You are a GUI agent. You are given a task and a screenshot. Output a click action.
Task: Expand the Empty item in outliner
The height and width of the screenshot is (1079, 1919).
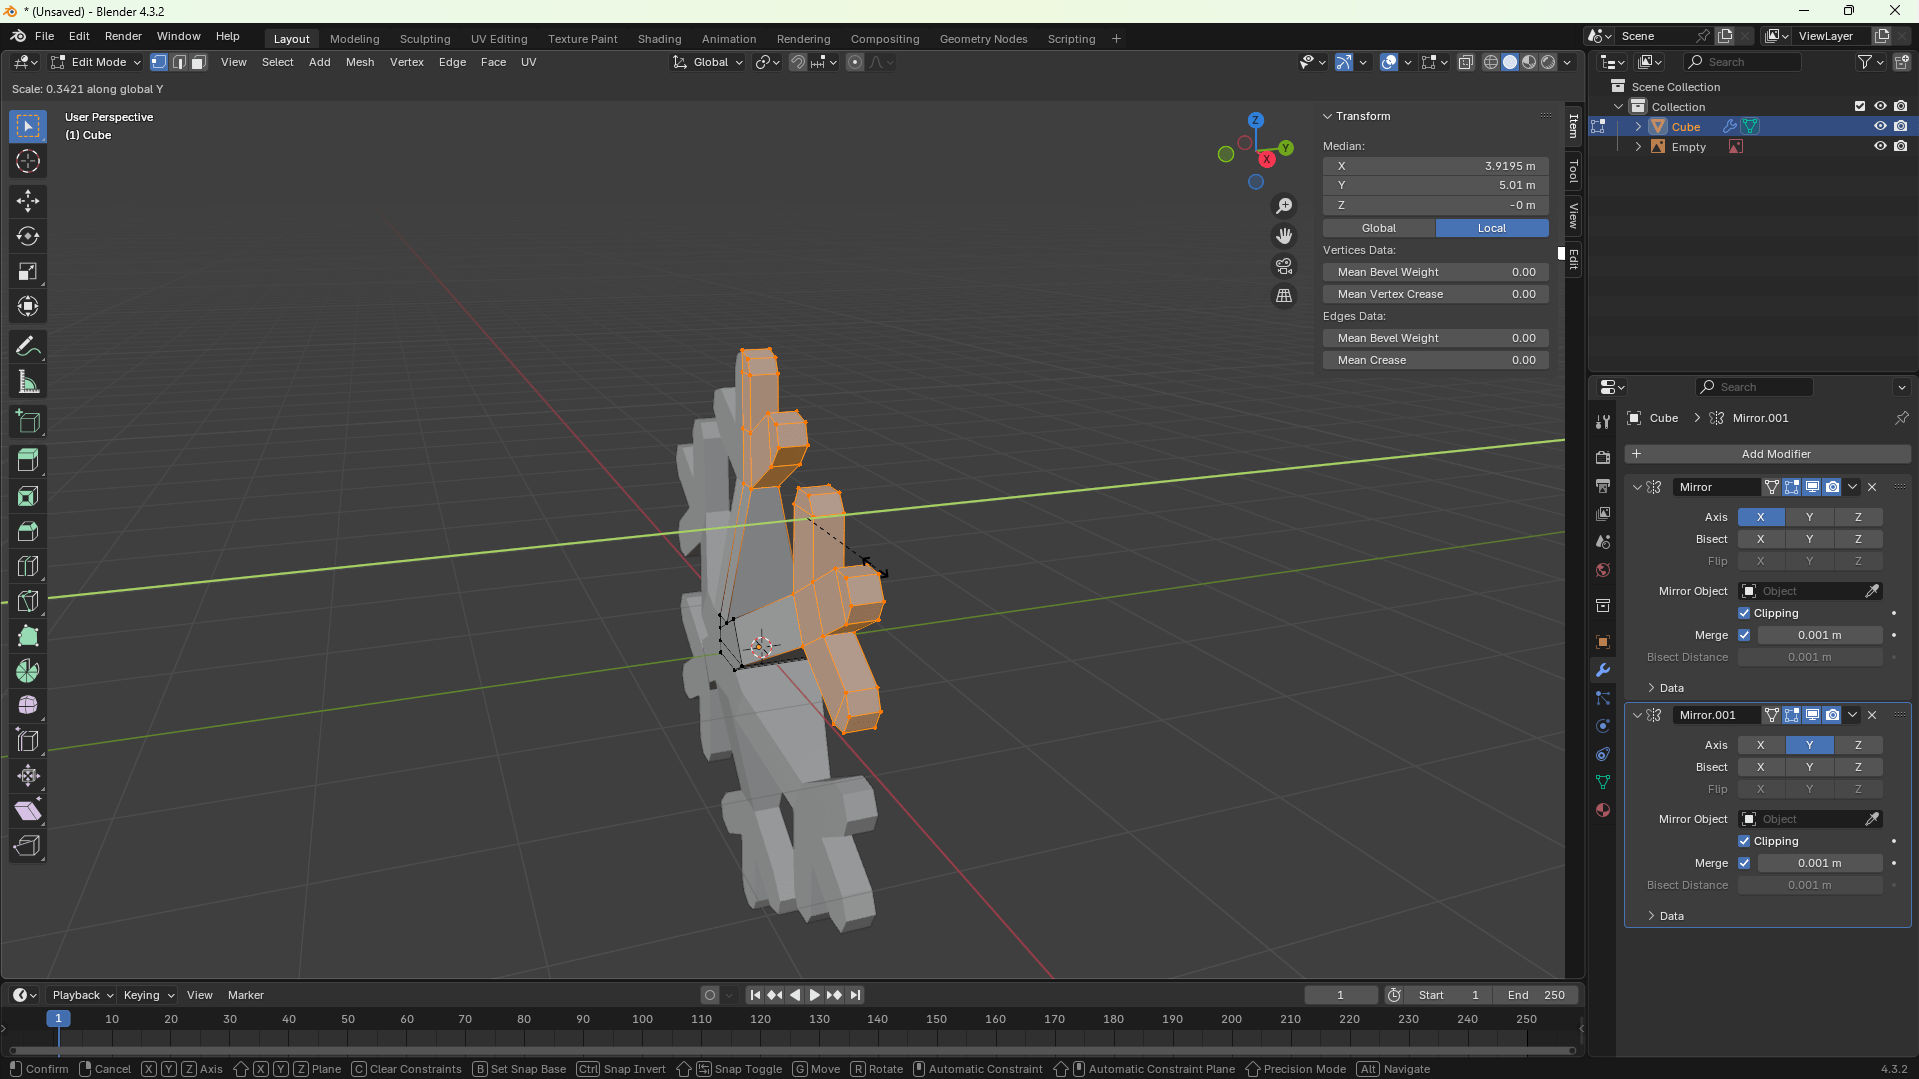(1638, 146)
